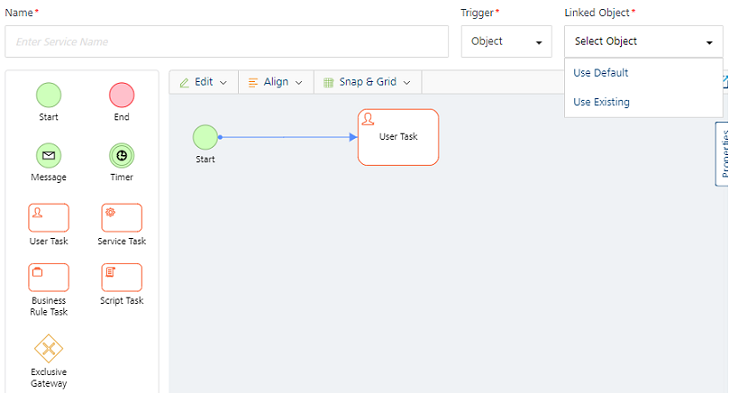This screenshot has height=393, width=729.
Task: Select the Script Task palette shape
Action: click(x=122, y=277)
